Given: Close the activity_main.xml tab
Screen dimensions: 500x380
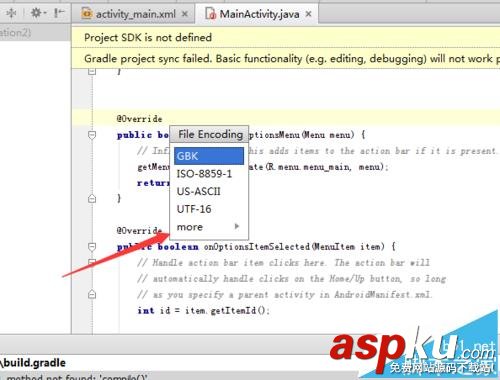Looking at the screenshot, I should coord(185,14).
